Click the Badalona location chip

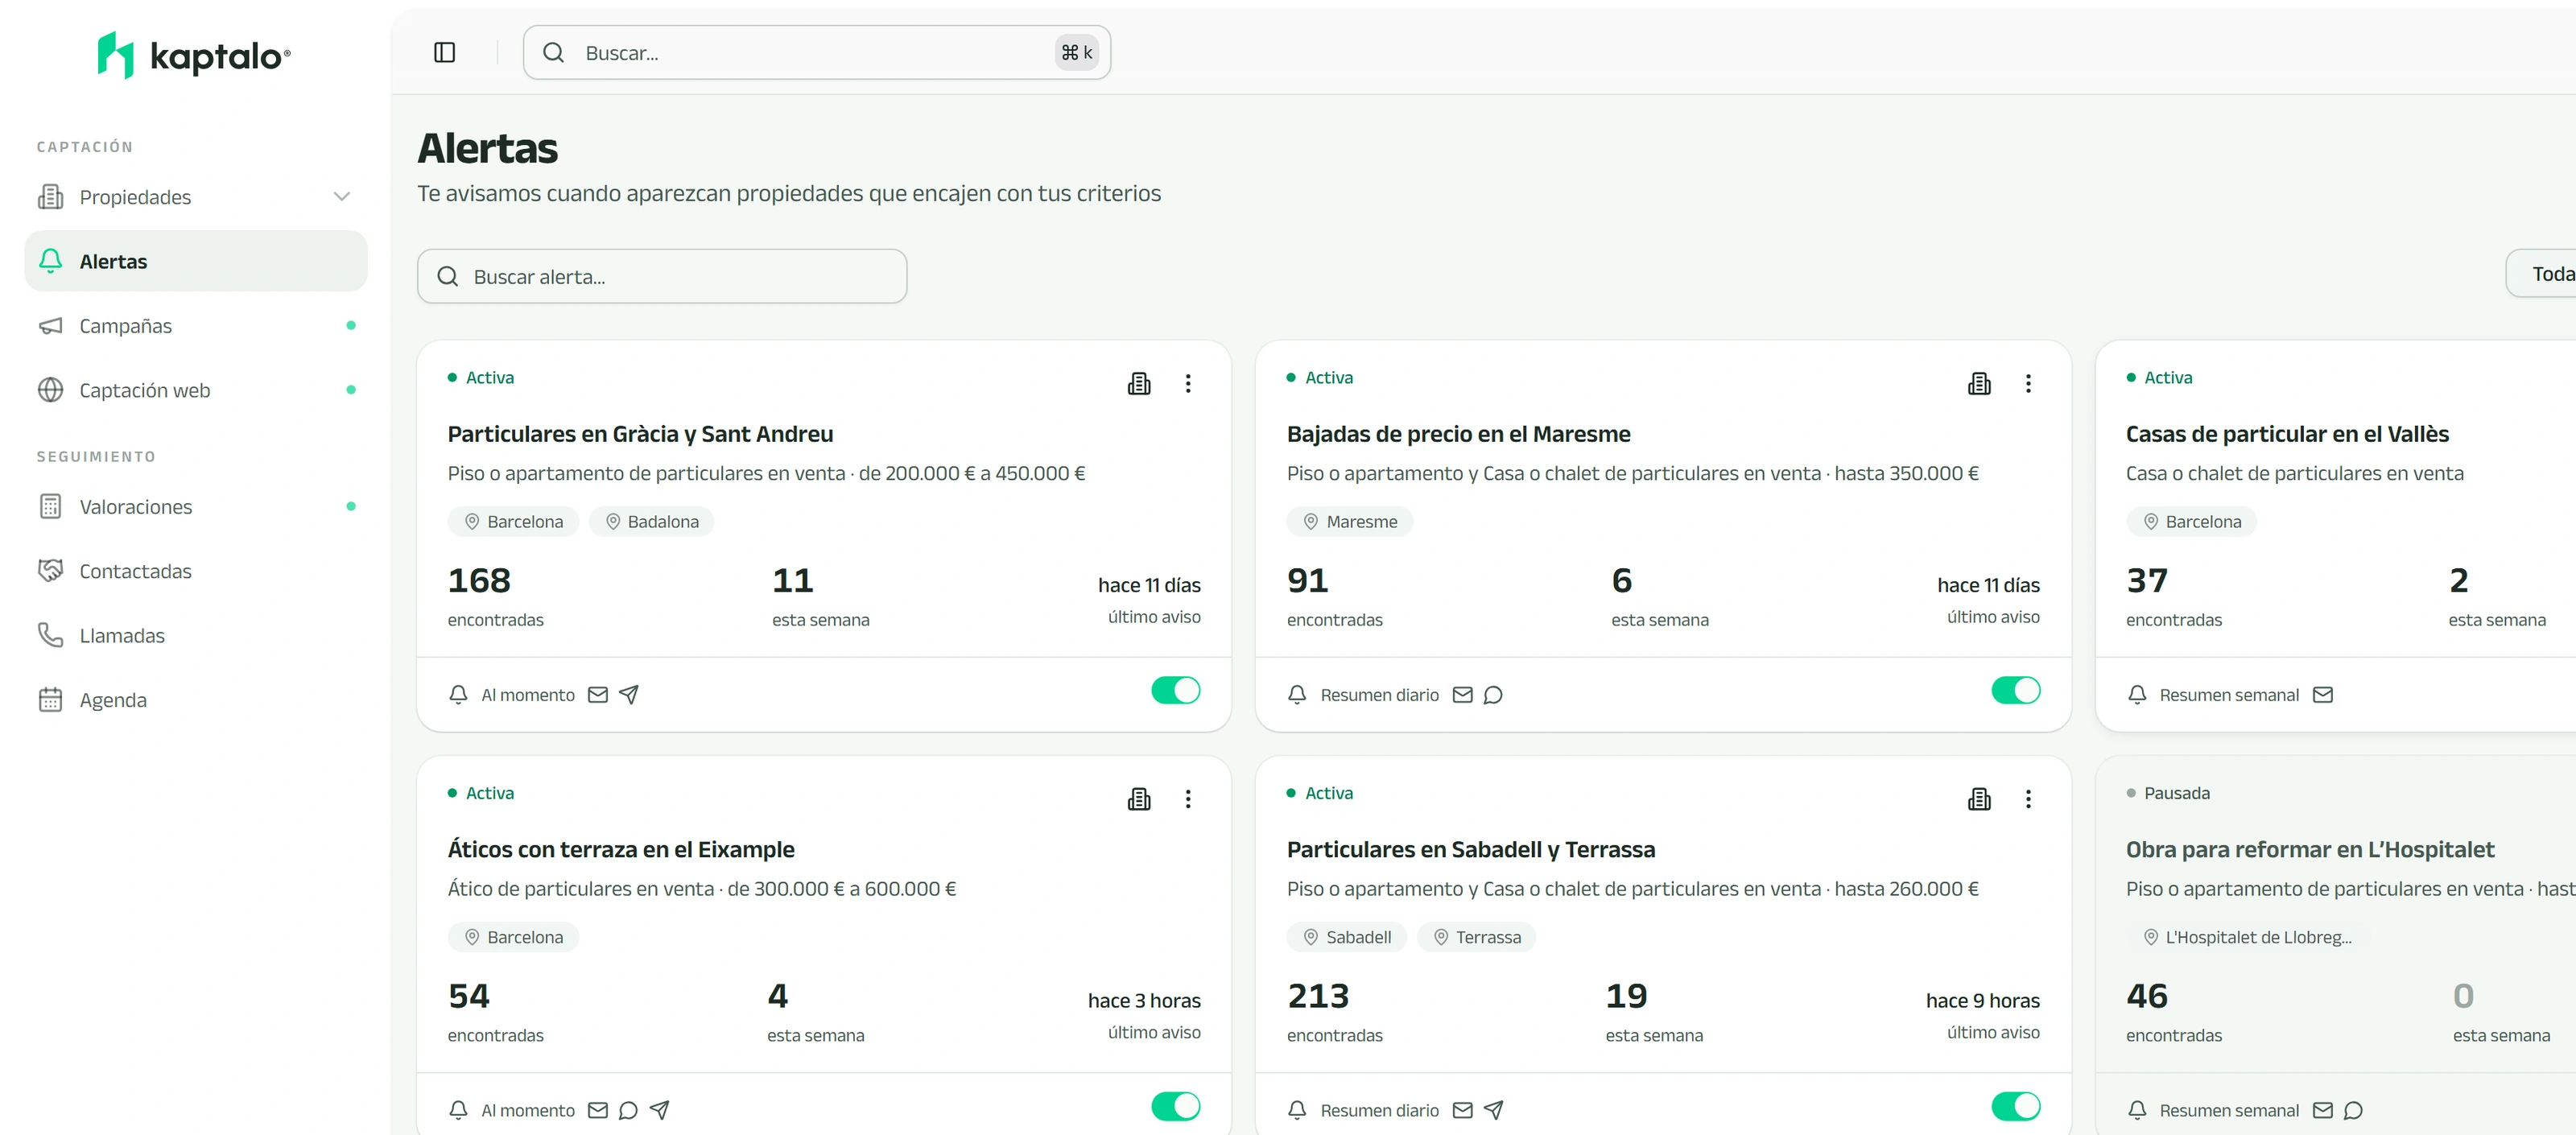tap(651, 522)
